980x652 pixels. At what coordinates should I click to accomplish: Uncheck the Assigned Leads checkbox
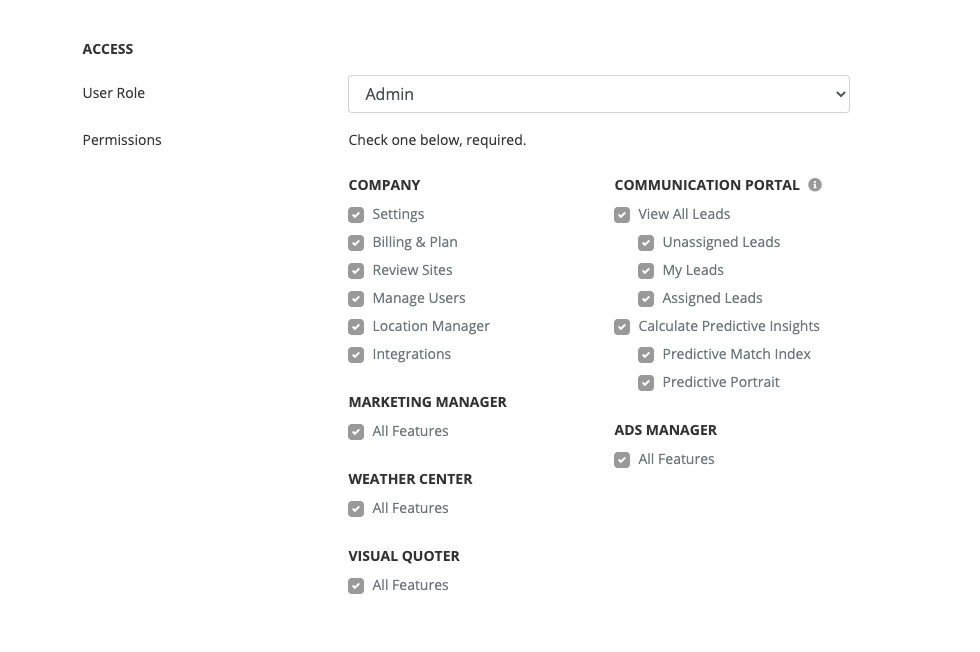coord(646,299)
